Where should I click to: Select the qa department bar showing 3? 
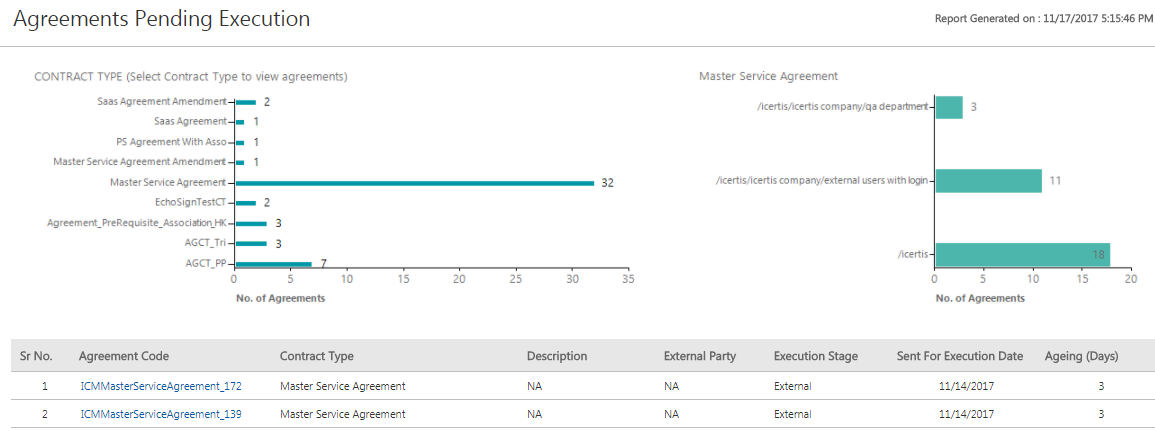point(949,107)
